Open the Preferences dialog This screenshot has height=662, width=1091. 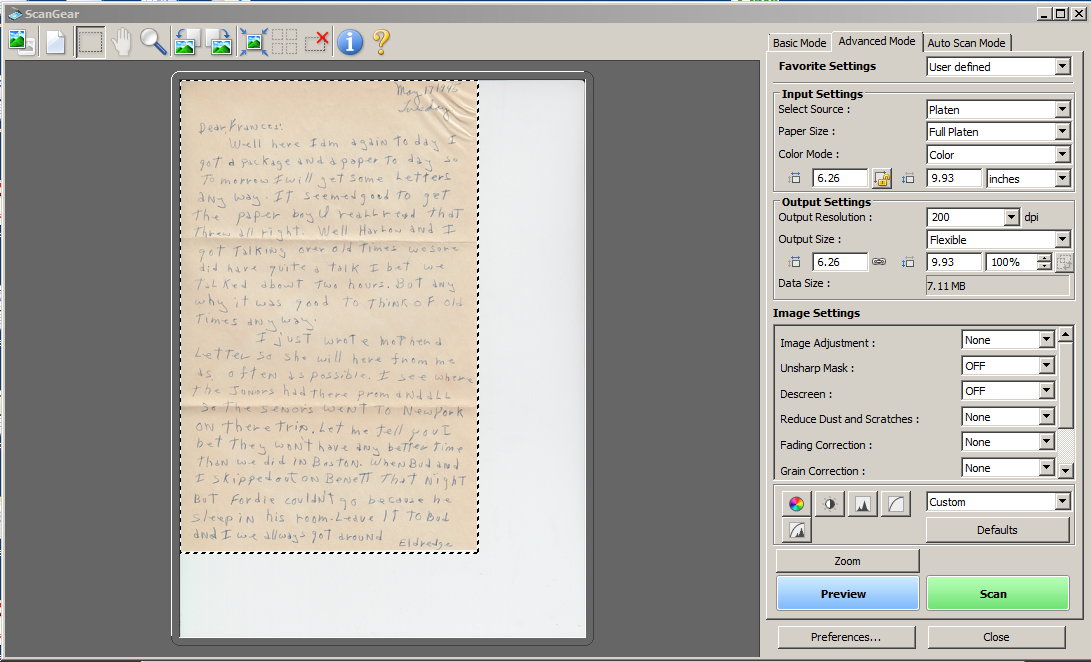pyautogui.click(x=846, y=637)
